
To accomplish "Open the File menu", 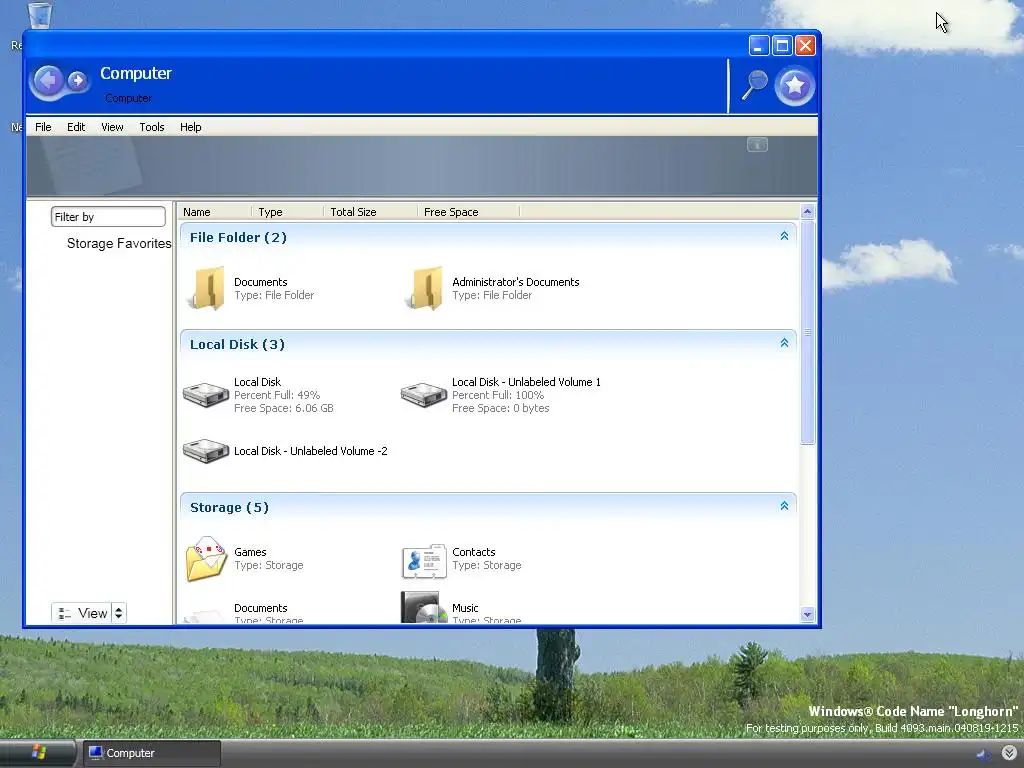I will pyautogui.click(x=43, y=127).
